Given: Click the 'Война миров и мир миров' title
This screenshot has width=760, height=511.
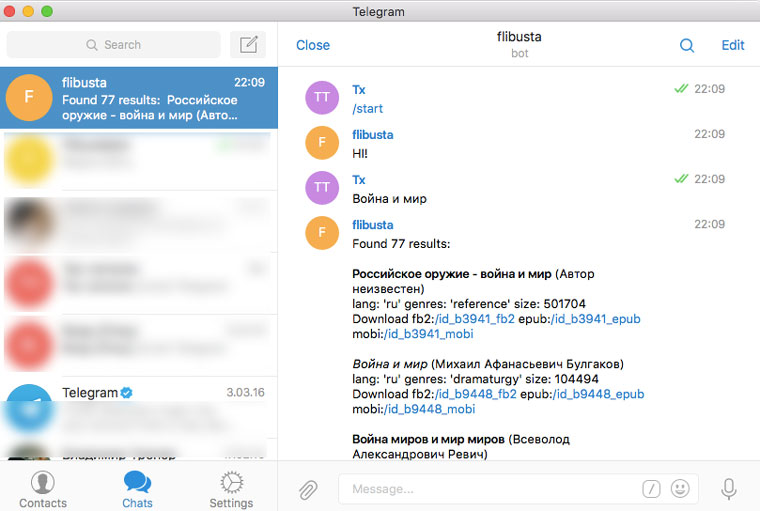Looking at the screenshot, I should coord(428,439).
